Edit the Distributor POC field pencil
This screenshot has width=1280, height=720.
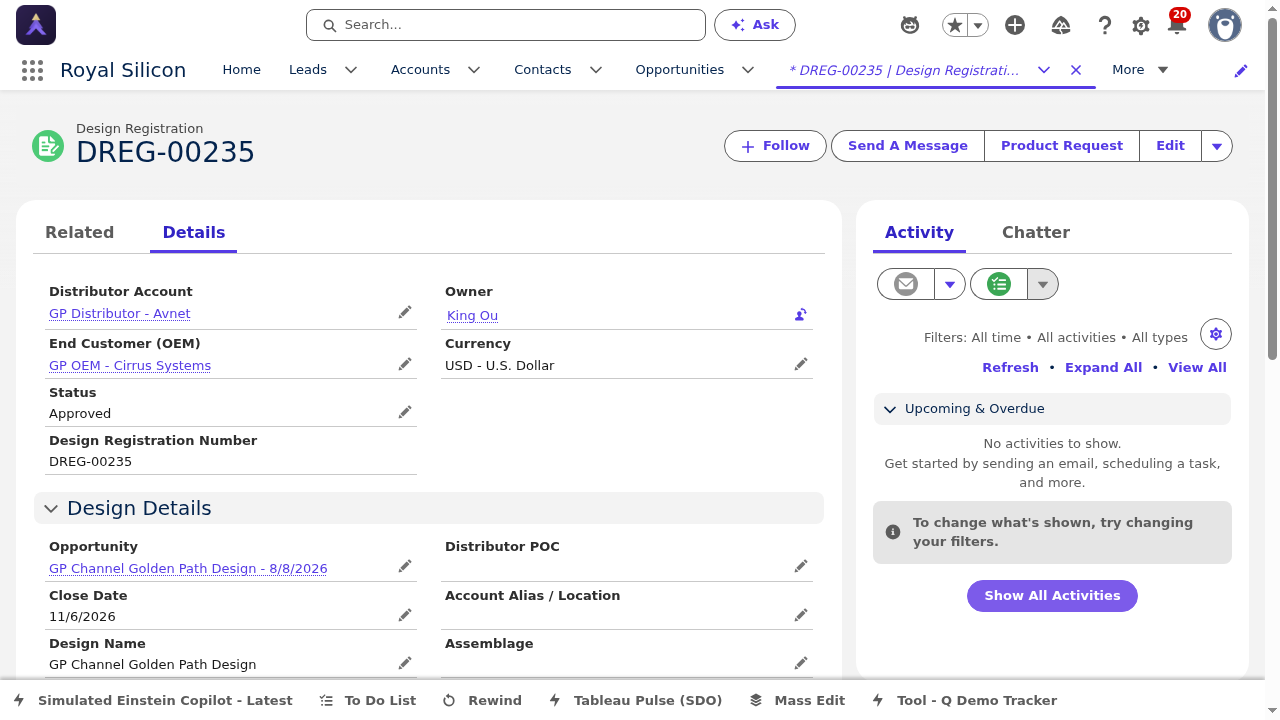coord(801,566)
